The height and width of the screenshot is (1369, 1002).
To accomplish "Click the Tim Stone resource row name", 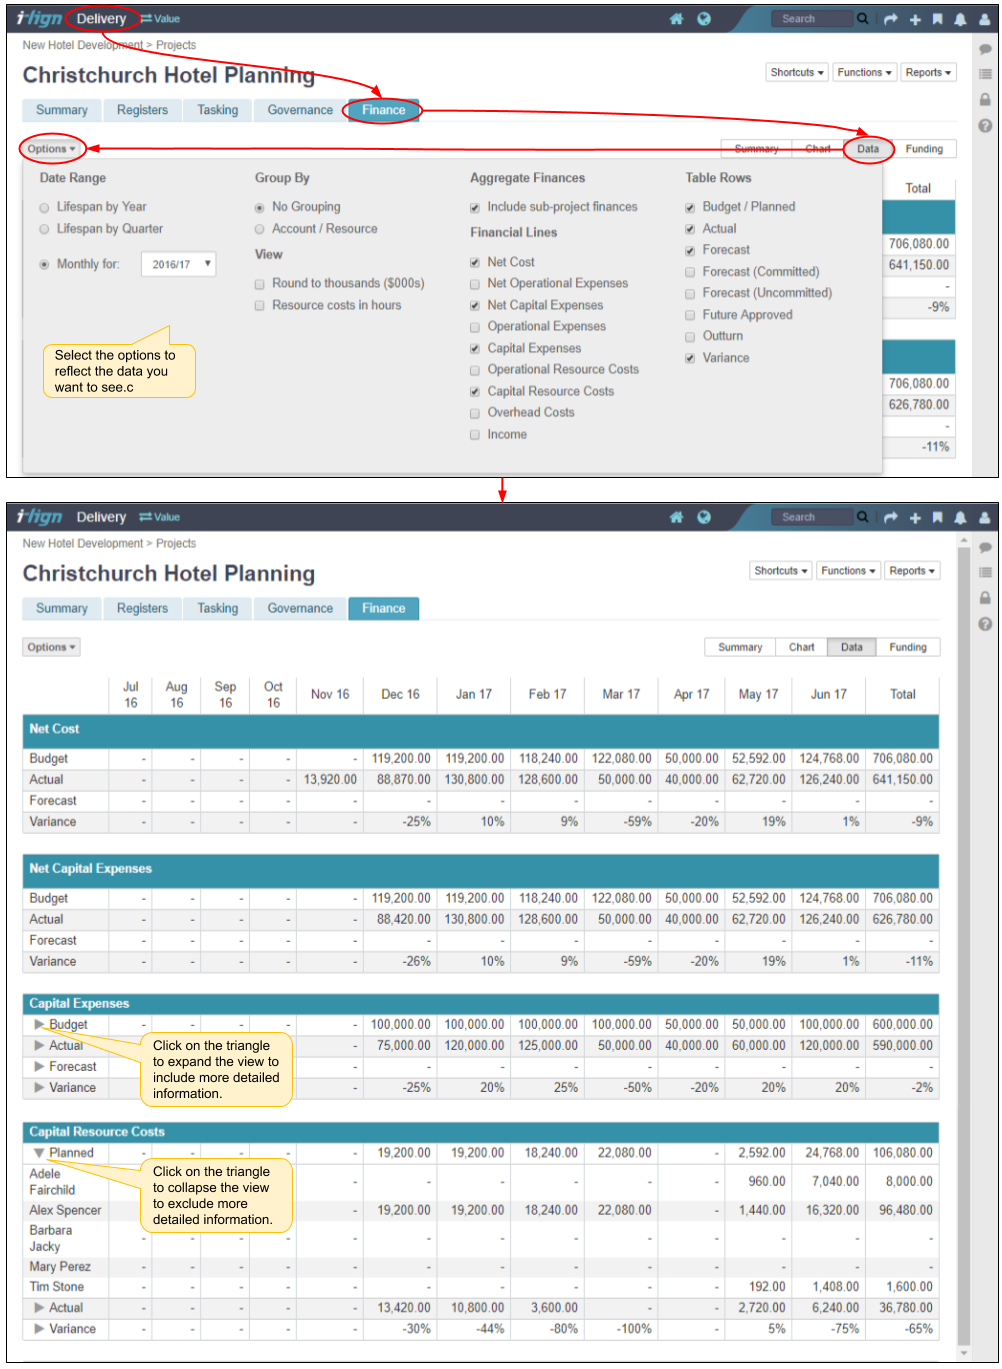I will click(57, 1287).
